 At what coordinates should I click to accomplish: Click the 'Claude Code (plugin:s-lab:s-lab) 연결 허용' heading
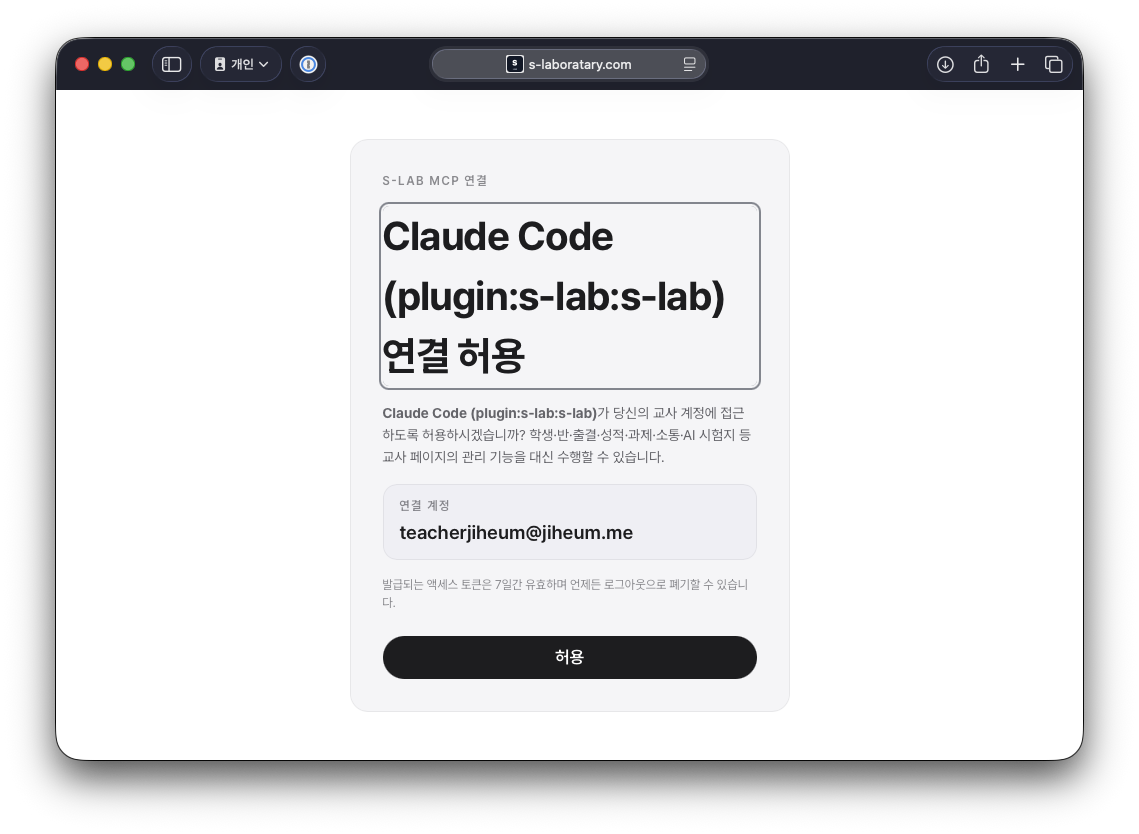570,296
